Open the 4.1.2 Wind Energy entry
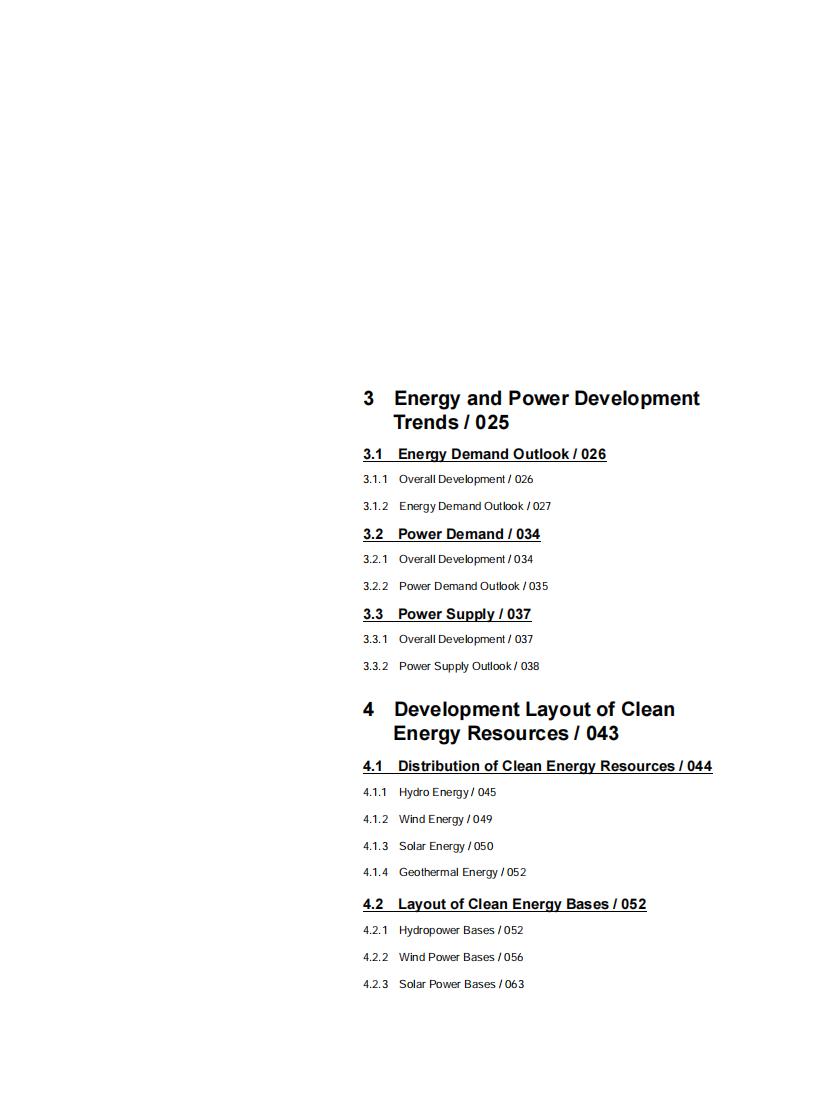816x1100 pixels. pyautogui.click(x=427, y=819)
